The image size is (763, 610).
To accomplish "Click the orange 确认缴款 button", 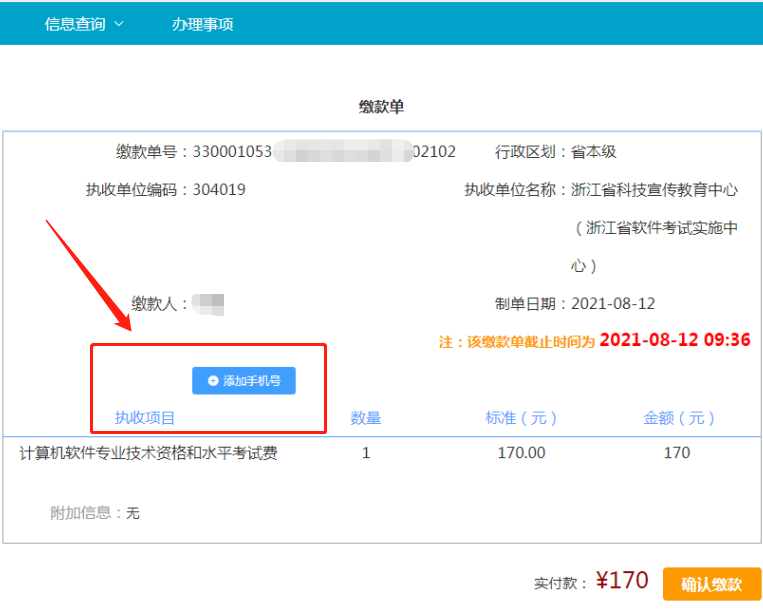I will [x=711, y=584].
